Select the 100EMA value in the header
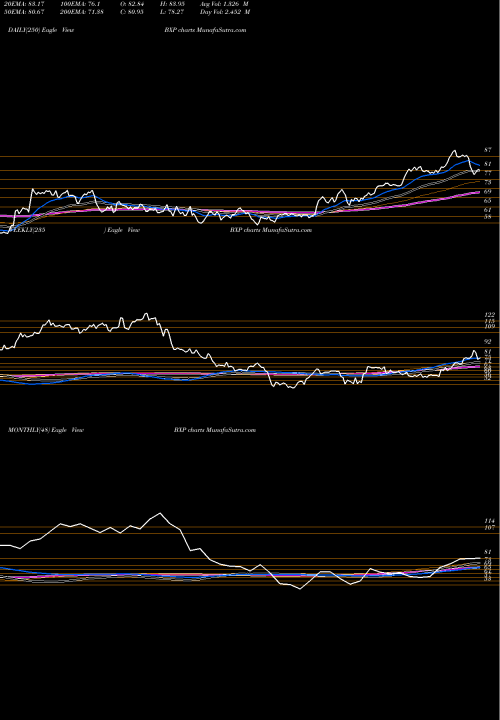This screenshot has width=500, height=720. pyautogui.click(x=82, y=3)
